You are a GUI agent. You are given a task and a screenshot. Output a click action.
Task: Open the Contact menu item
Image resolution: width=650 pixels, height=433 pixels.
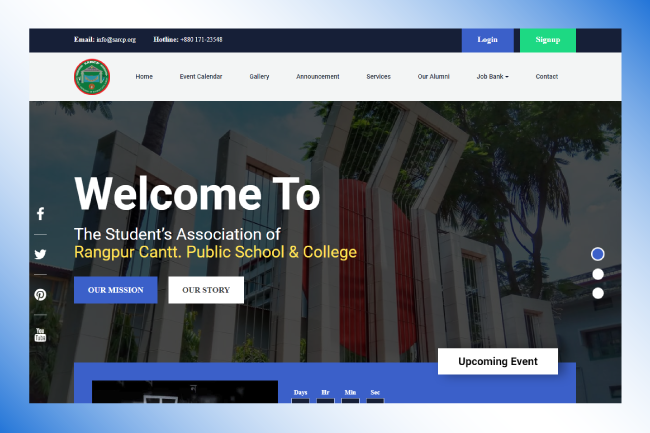point(546,77)
